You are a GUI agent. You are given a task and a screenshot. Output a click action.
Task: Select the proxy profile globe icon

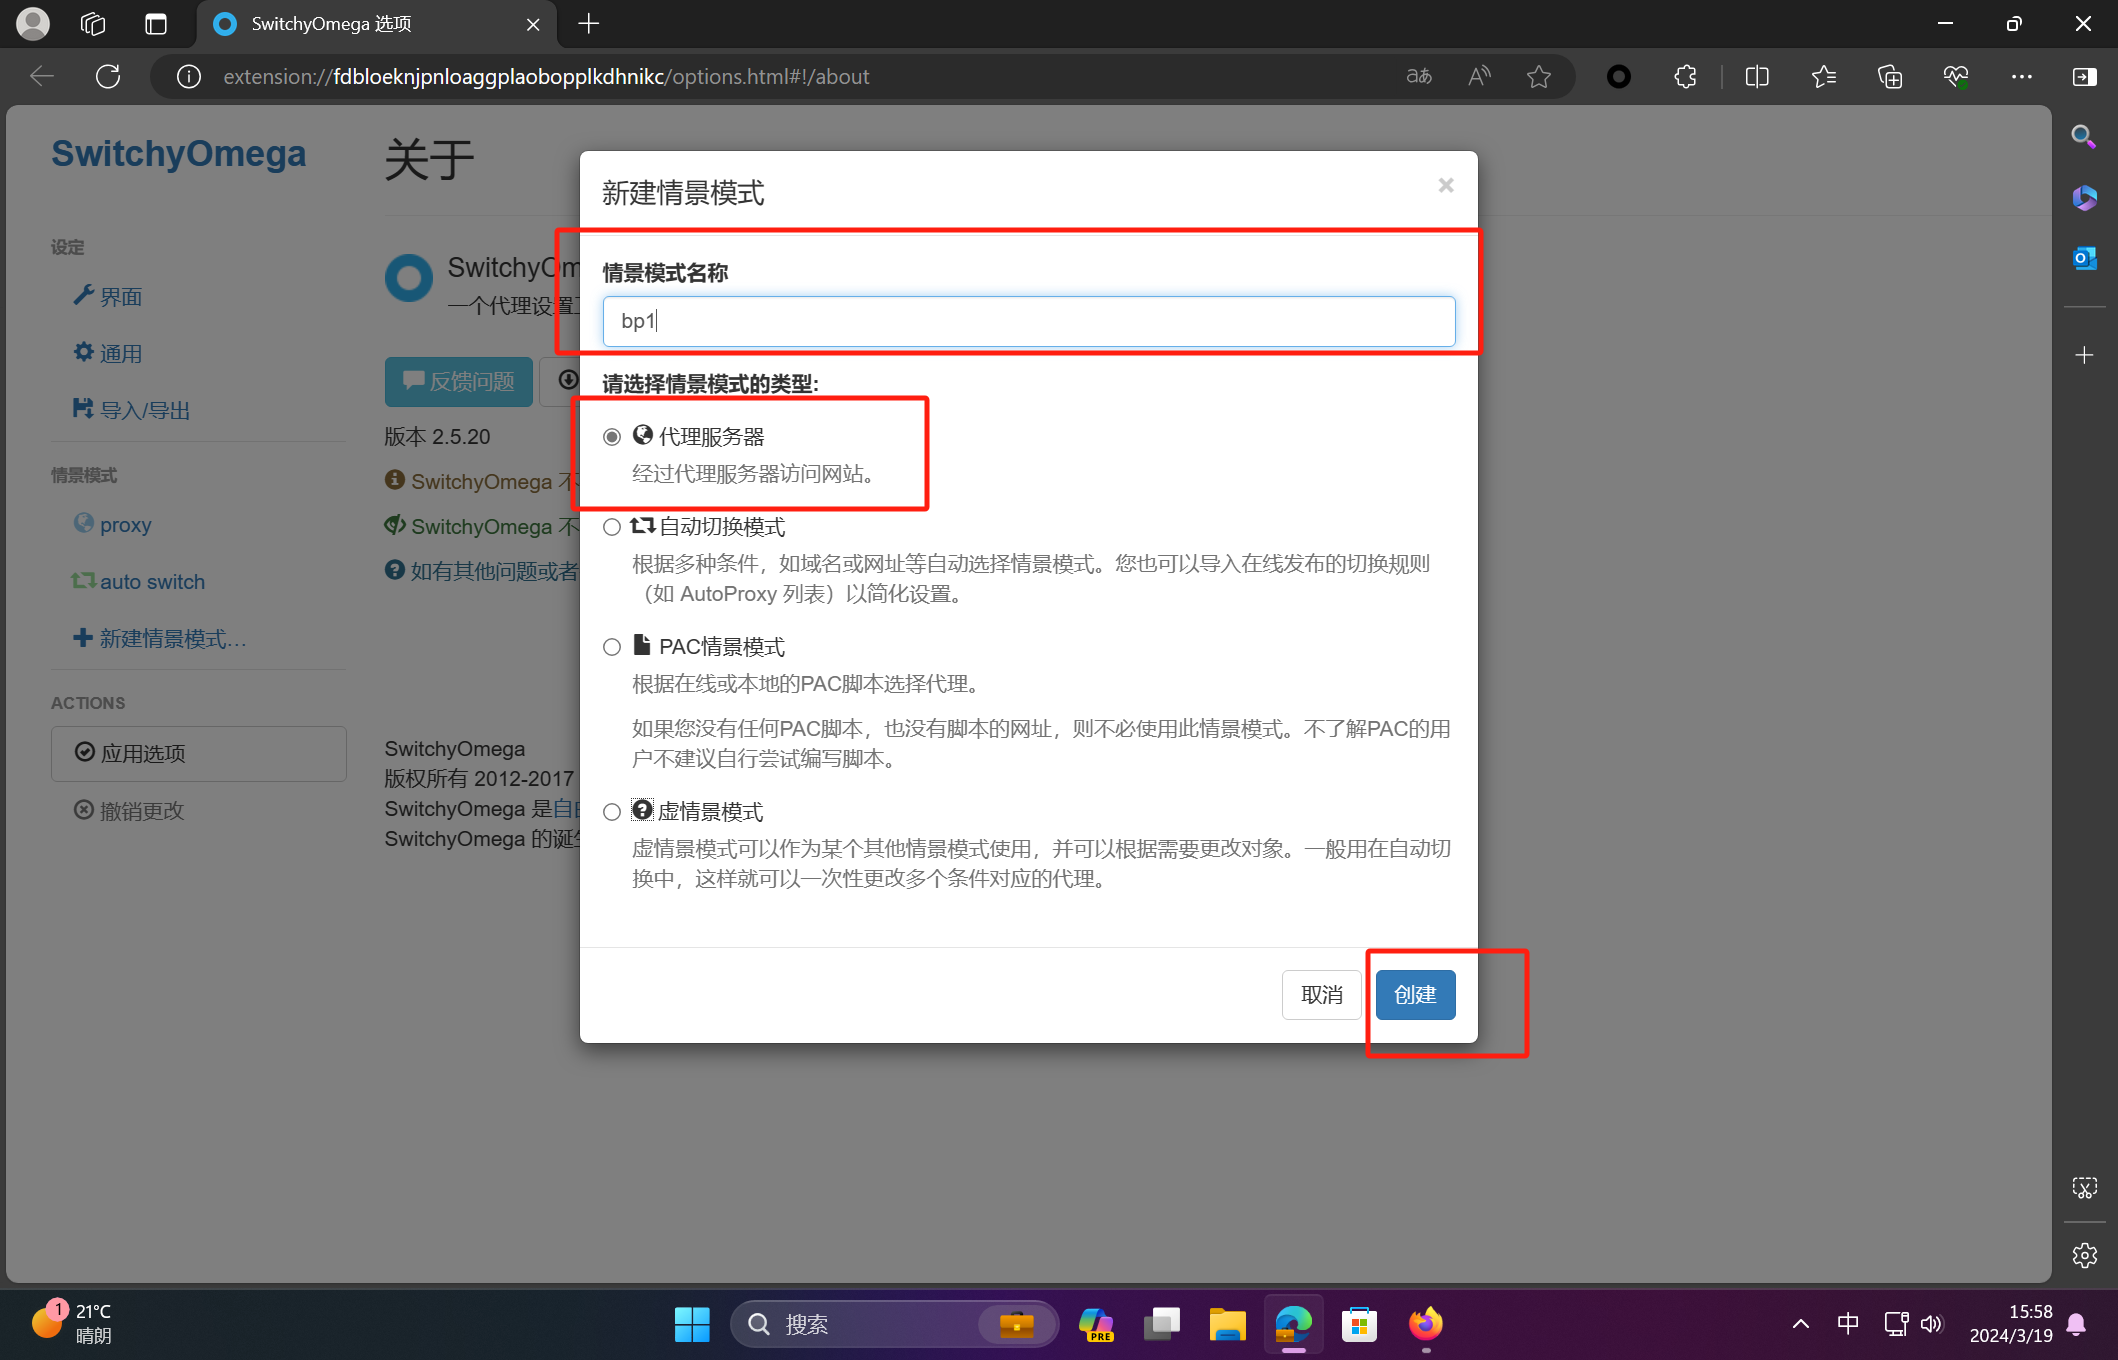pos(86,524)
